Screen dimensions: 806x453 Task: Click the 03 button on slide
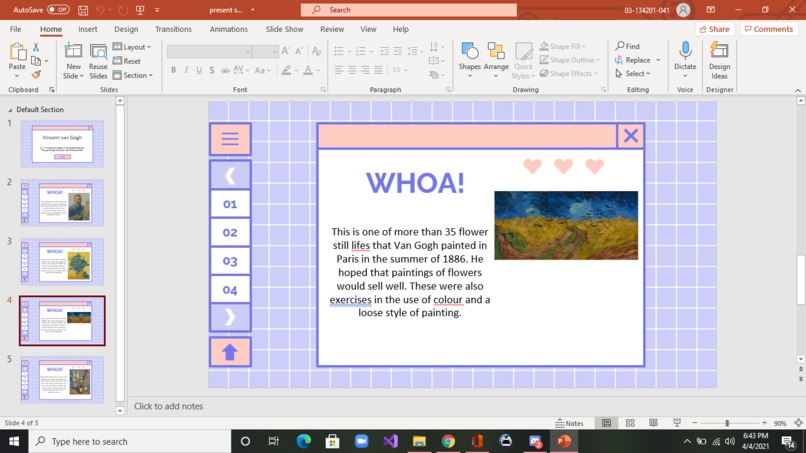pyautogui.click(x=230, y=261)
